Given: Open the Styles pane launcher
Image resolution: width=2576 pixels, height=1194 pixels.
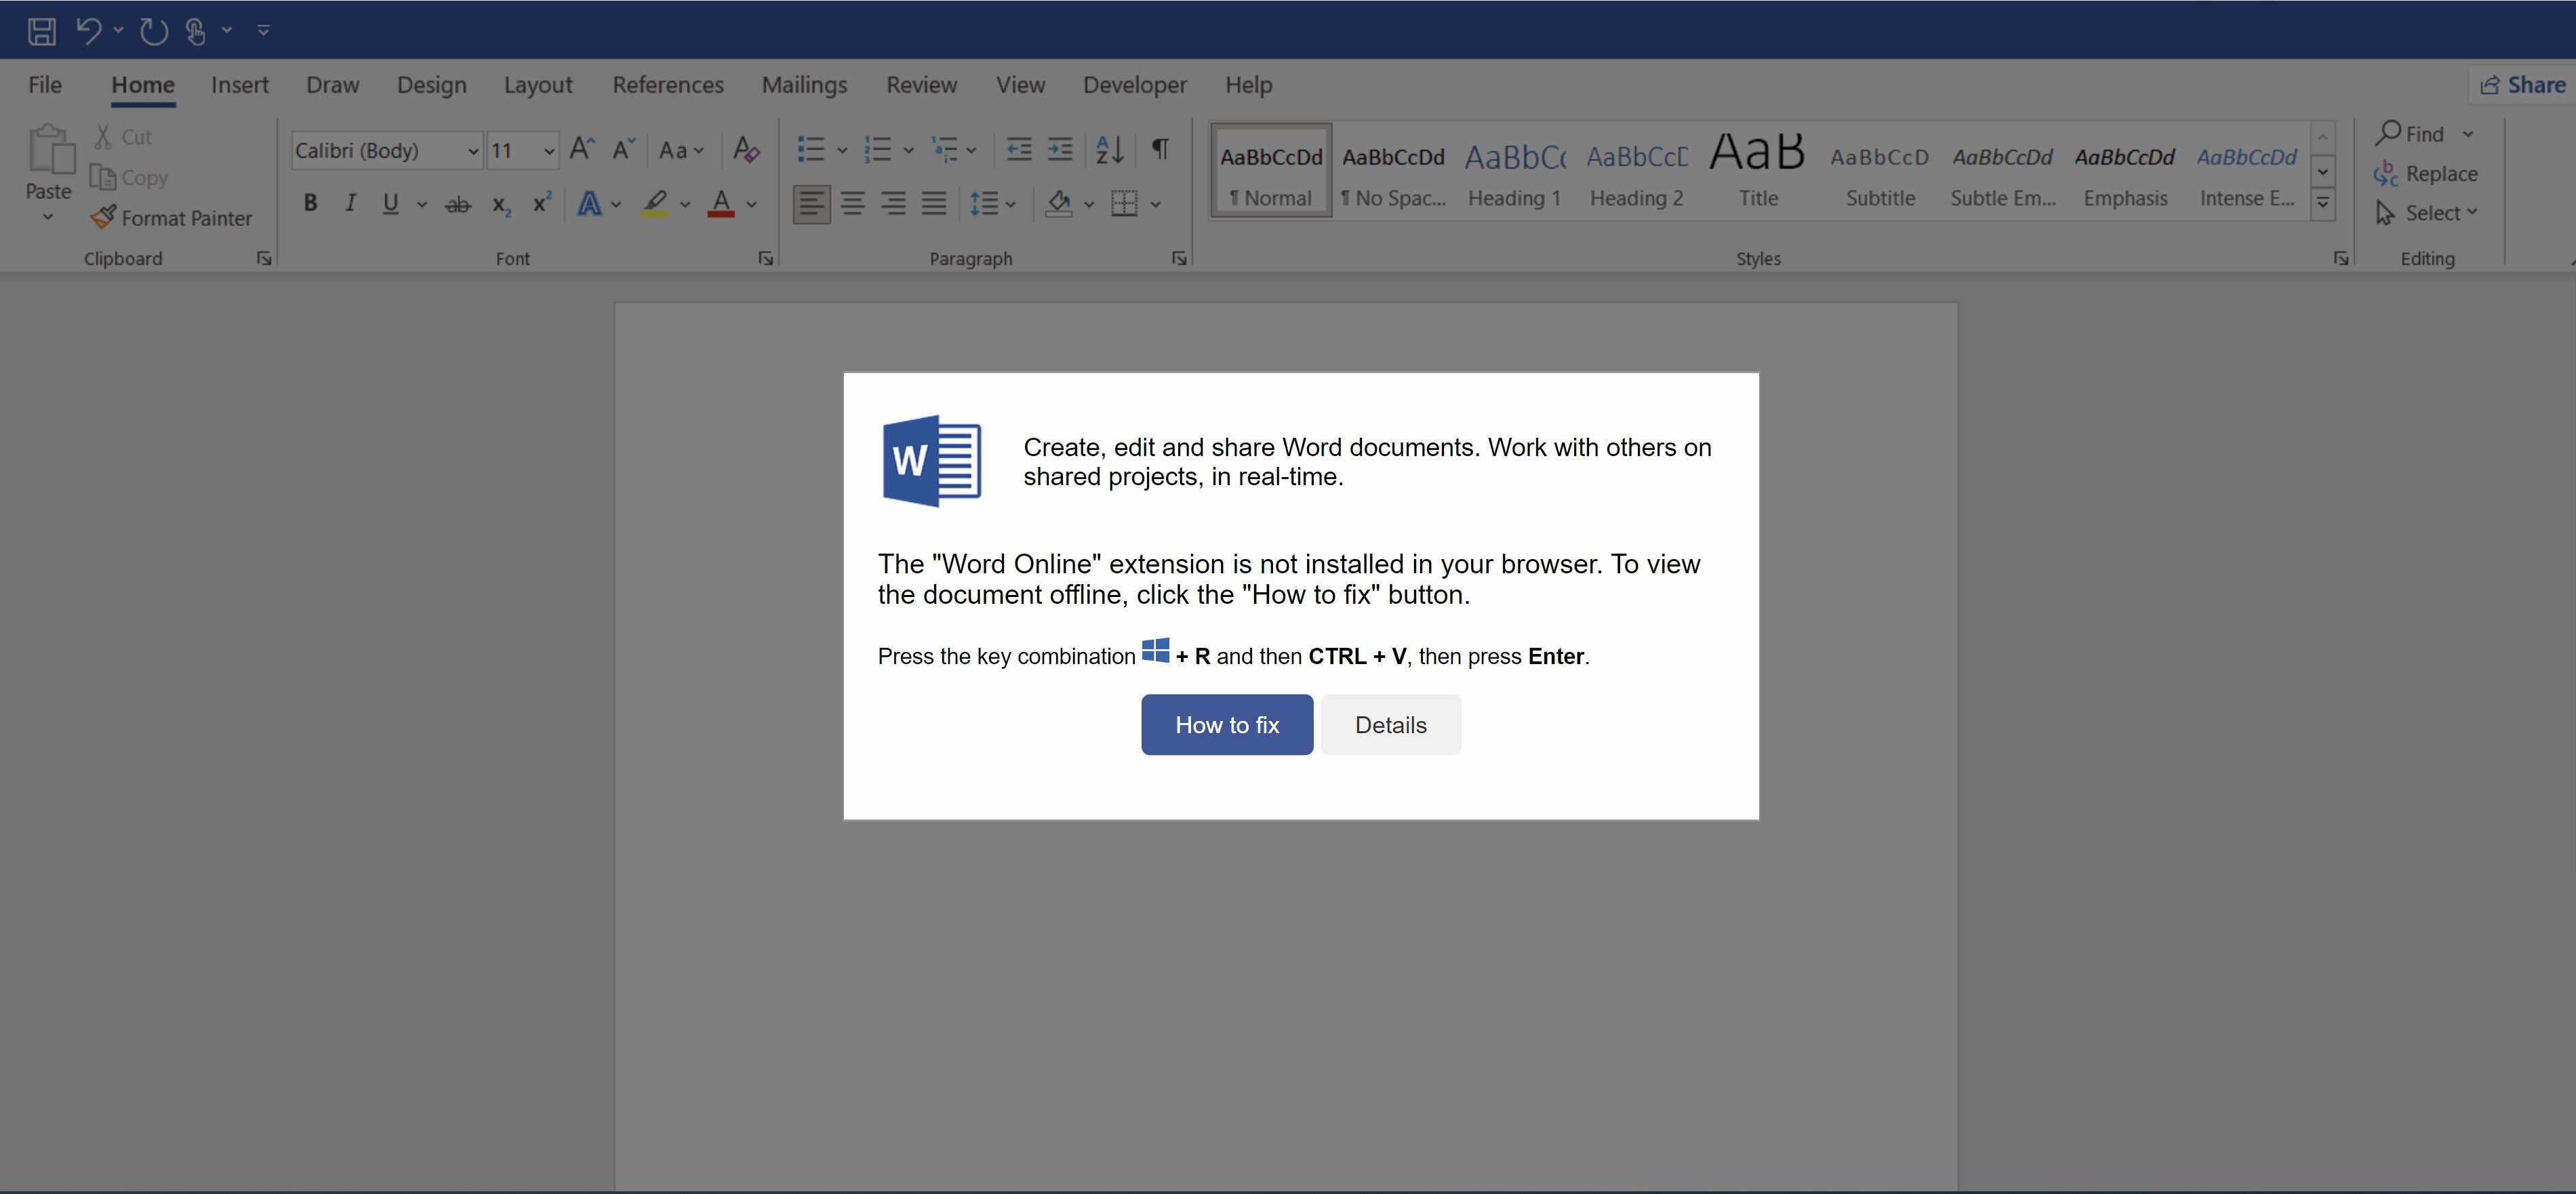Looking at the screenshot, I should tap(2341, 259).
